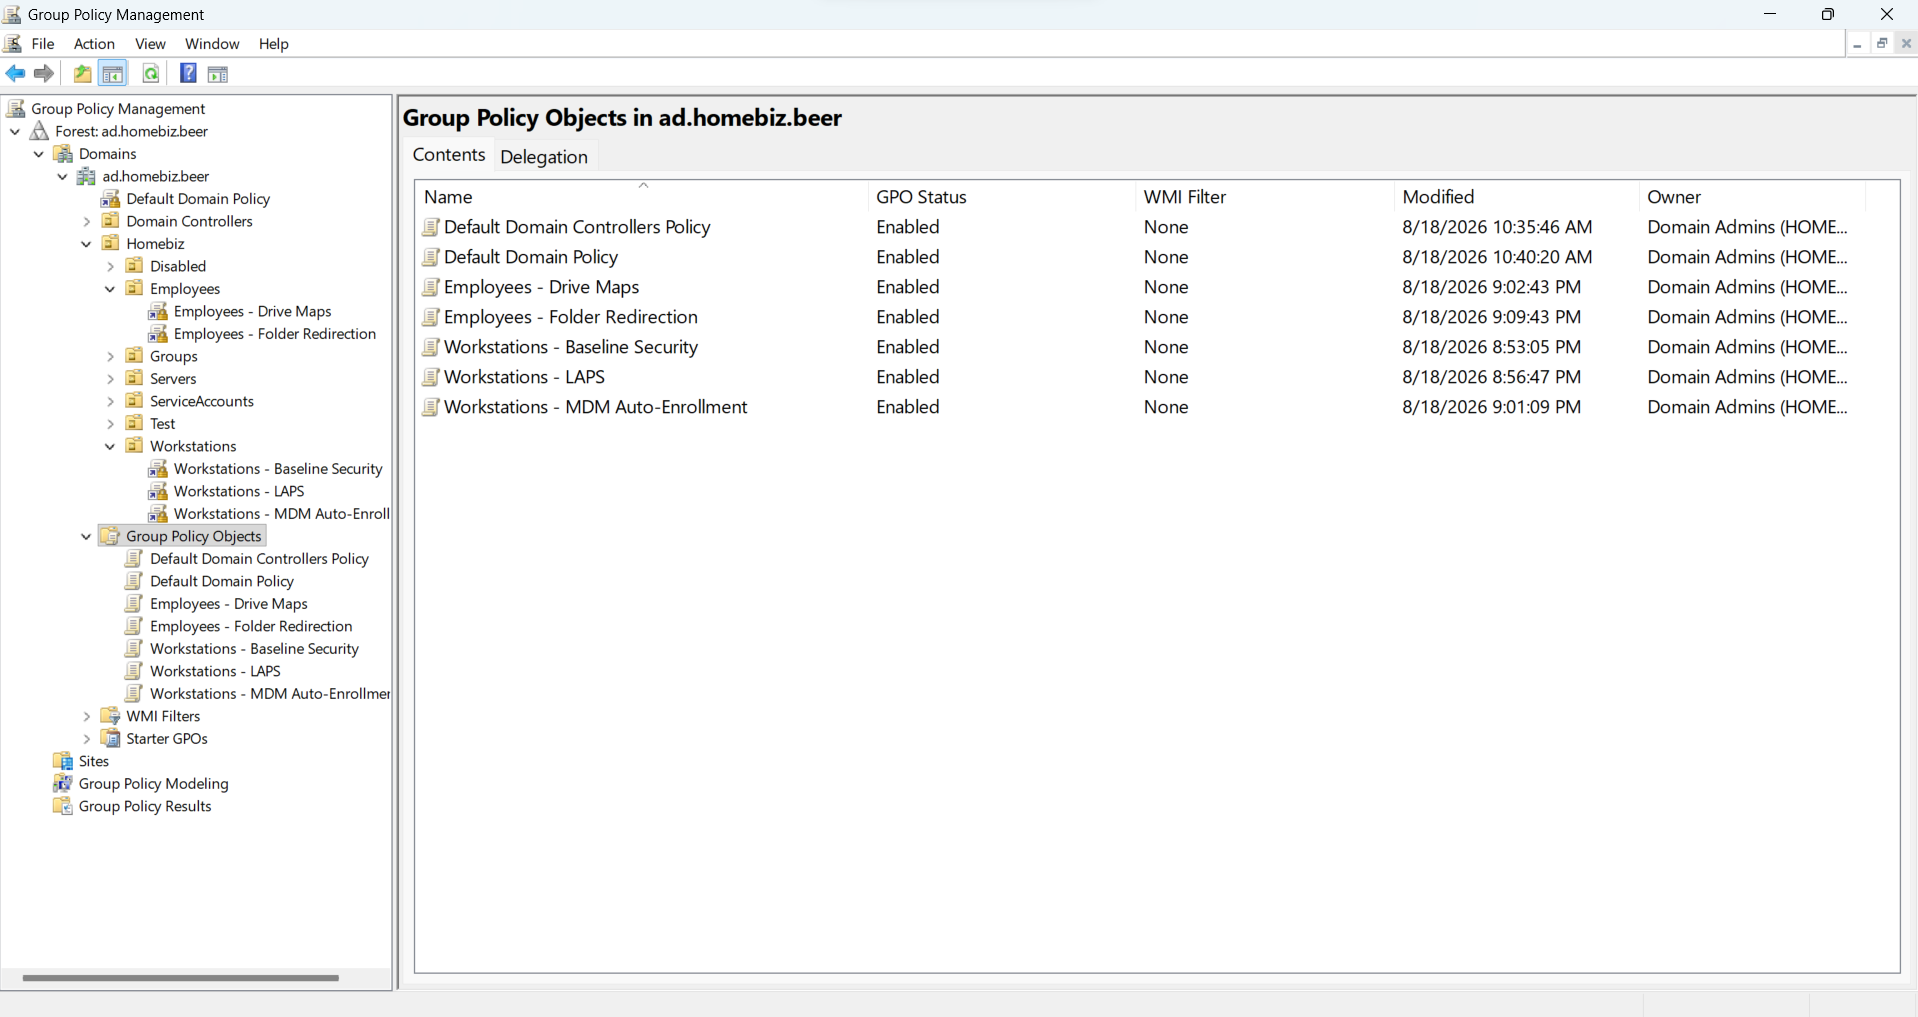Open the Action menu
Screen dimensions: 1918x1017
pos(94,44)
